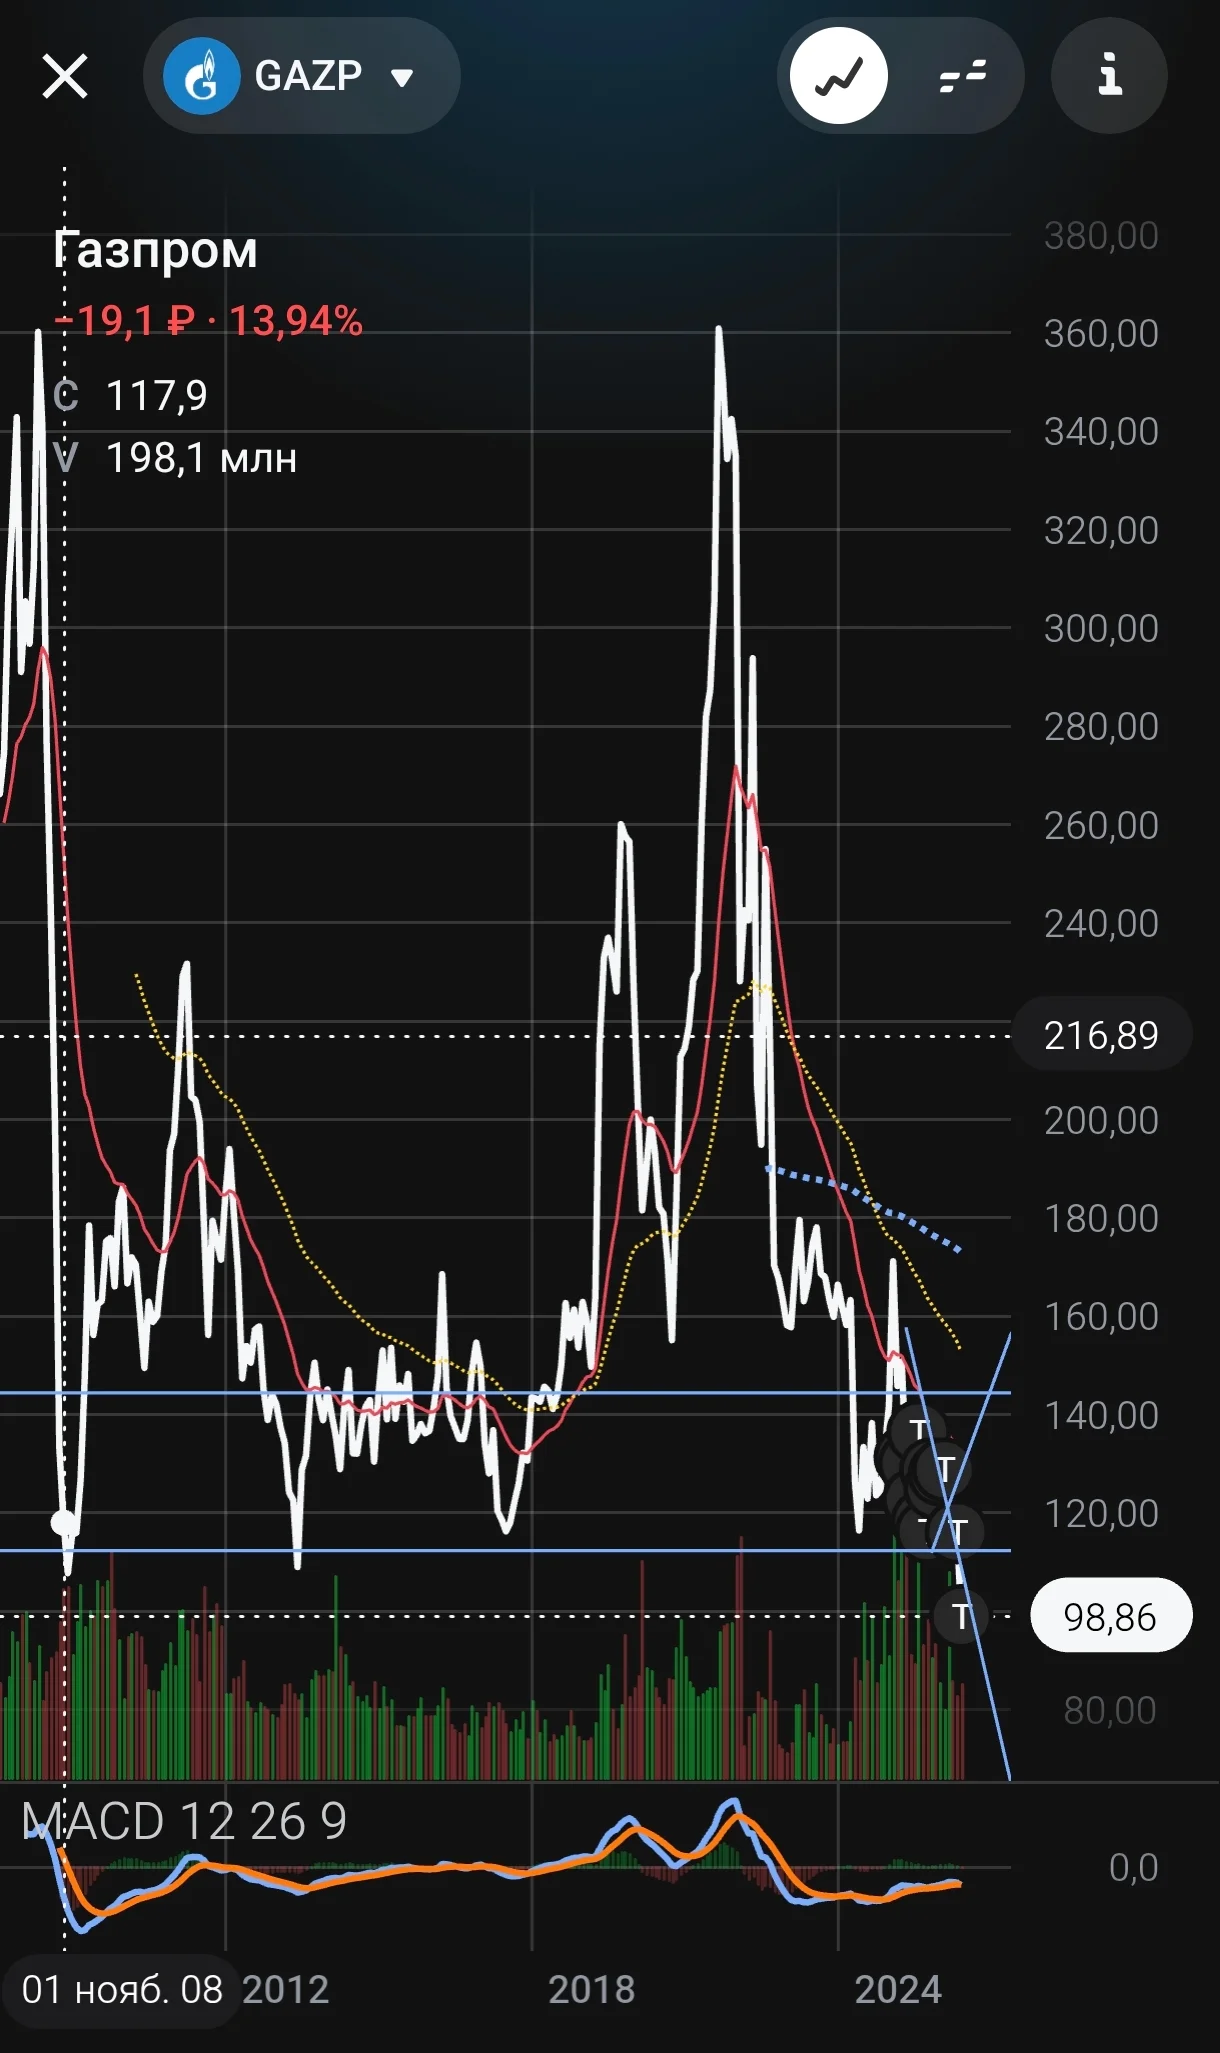Tap the white crosshair dot on the chart
The width and height of the screenshot is (1220, 2053).
64,1523
